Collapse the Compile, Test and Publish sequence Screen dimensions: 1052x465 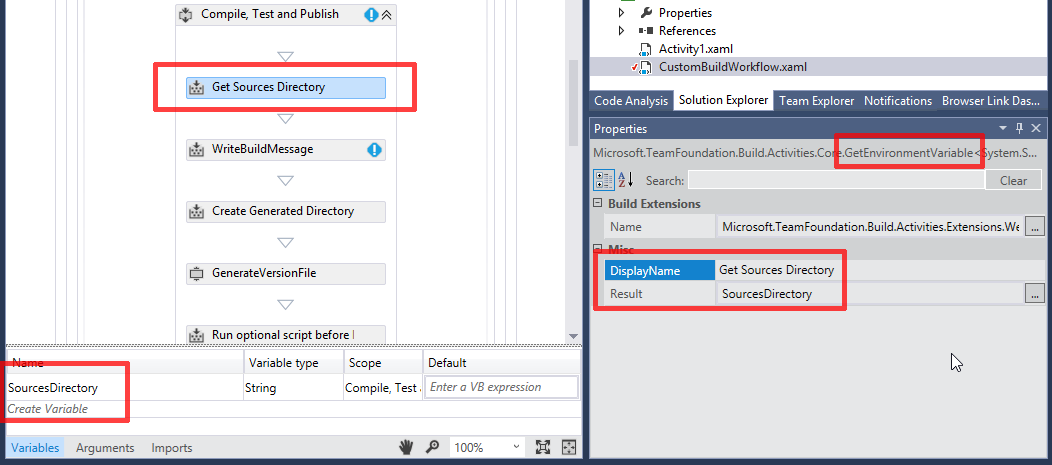point(386,15)
